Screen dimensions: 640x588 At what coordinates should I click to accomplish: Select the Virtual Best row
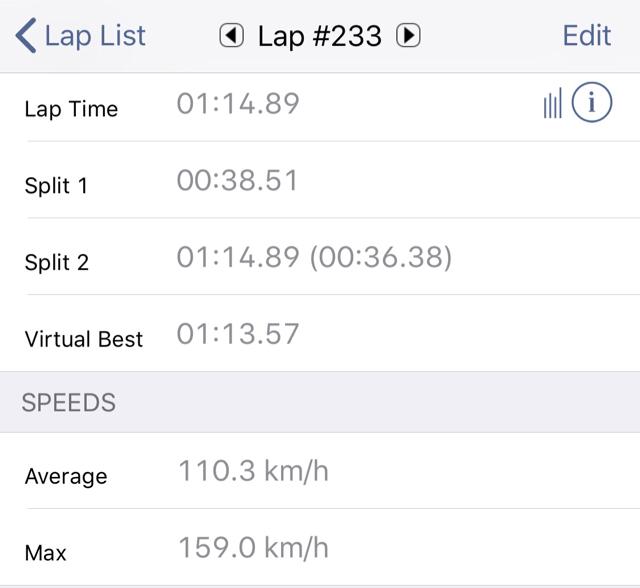click(x=320, y=333)
